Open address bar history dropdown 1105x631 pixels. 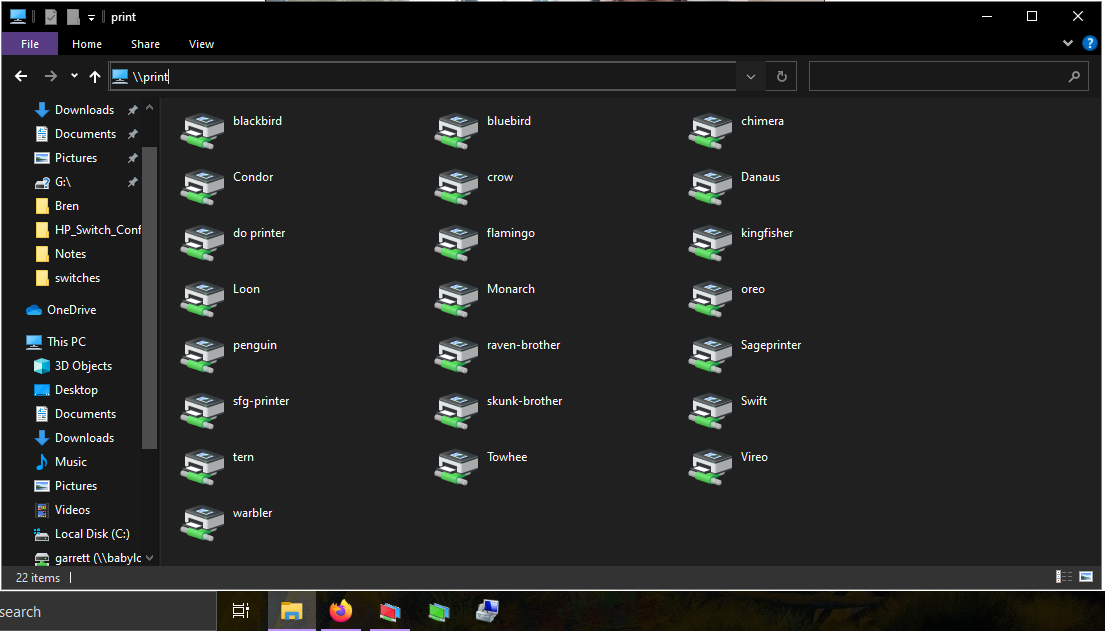751,76
